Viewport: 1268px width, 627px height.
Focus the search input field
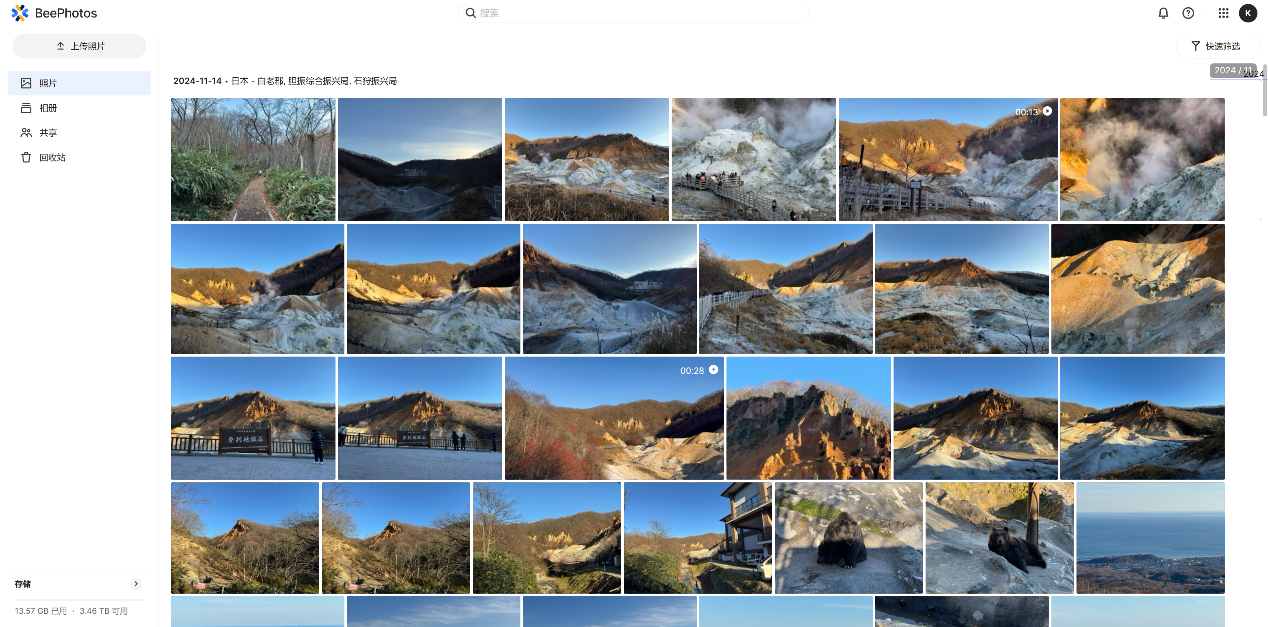coord(640,13)
